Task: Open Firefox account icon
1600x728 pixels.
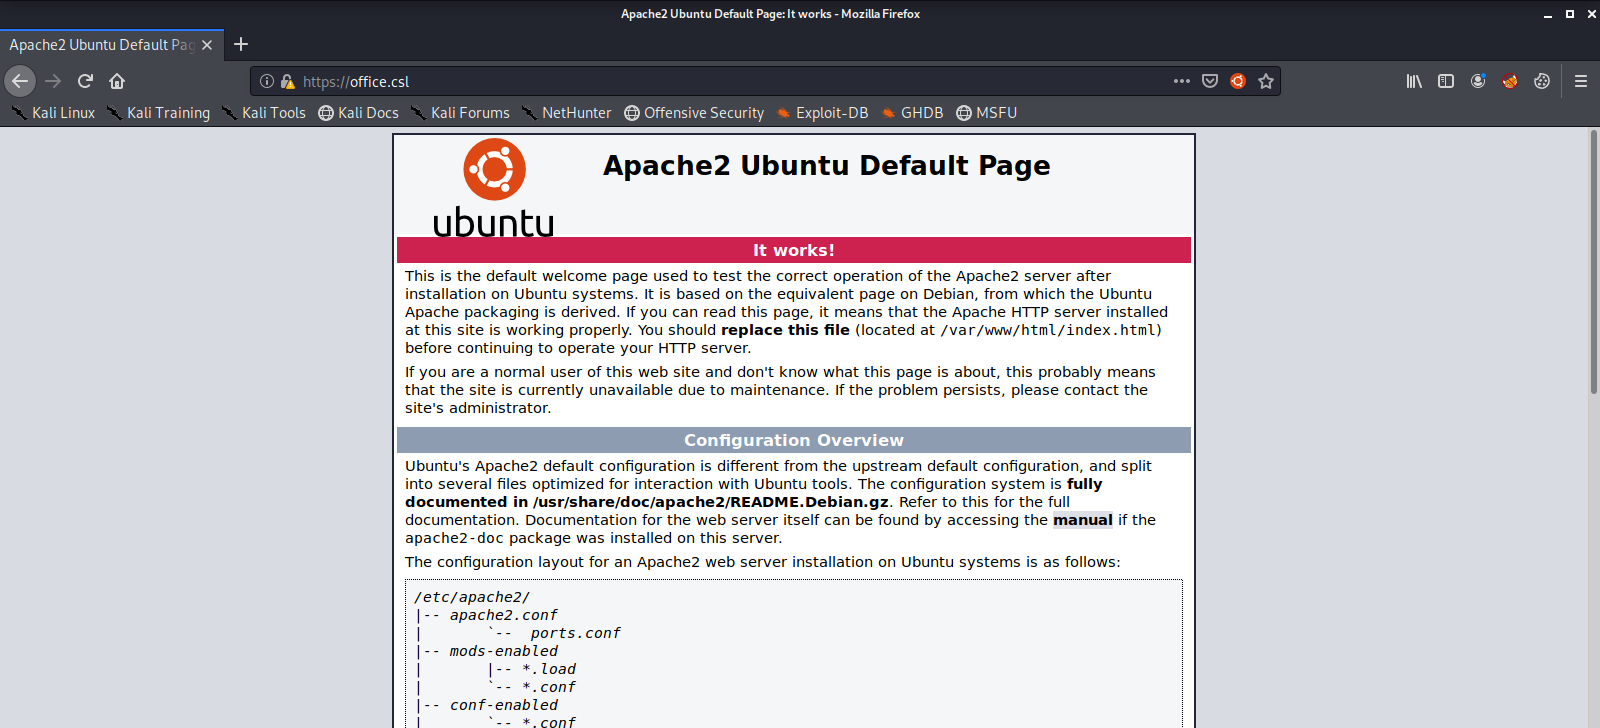Action: pyautogui.click(x=1478, y=81)
